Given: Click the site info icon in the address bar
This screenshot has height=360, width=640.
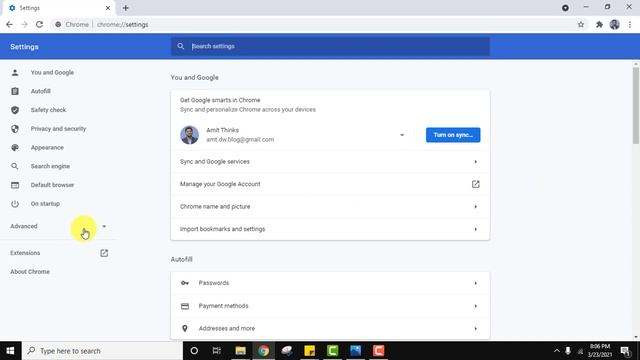Looking at the screenshot, I should tap(58, 24).
